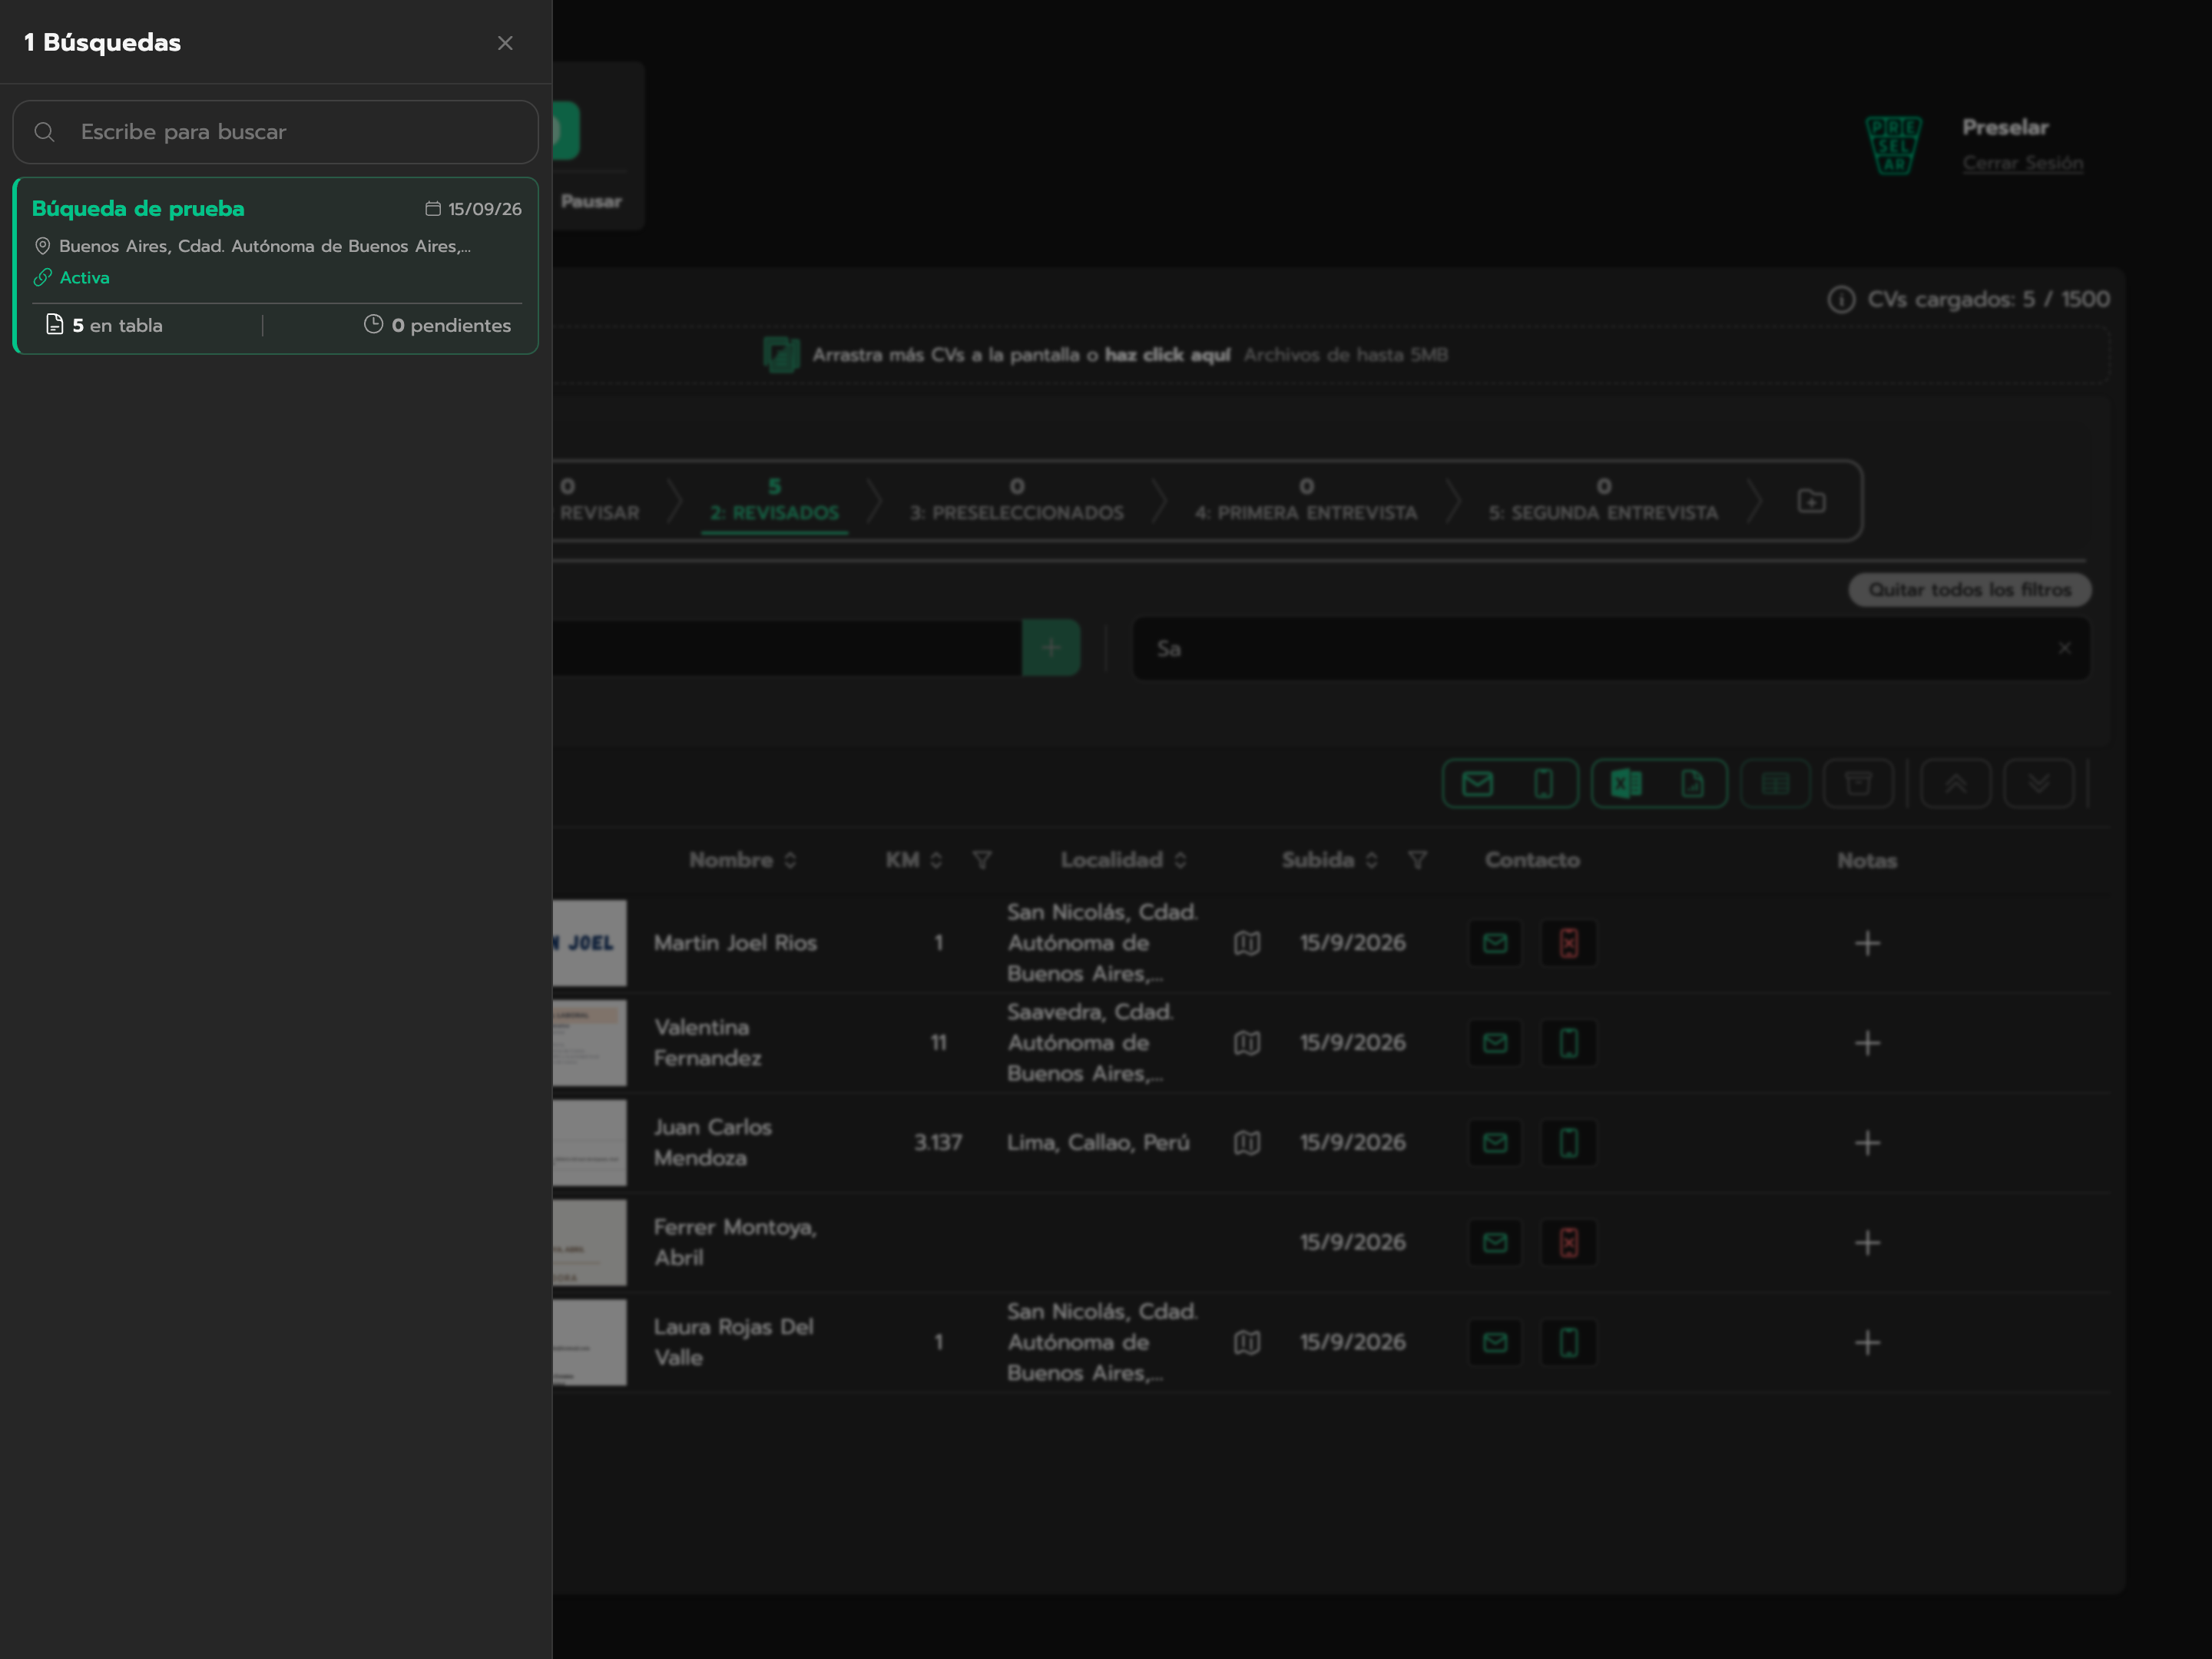Click the double chevron up toolbar button
Image resolution: width=2212 pixels, height=1659 pixels.
[1955, 783]
